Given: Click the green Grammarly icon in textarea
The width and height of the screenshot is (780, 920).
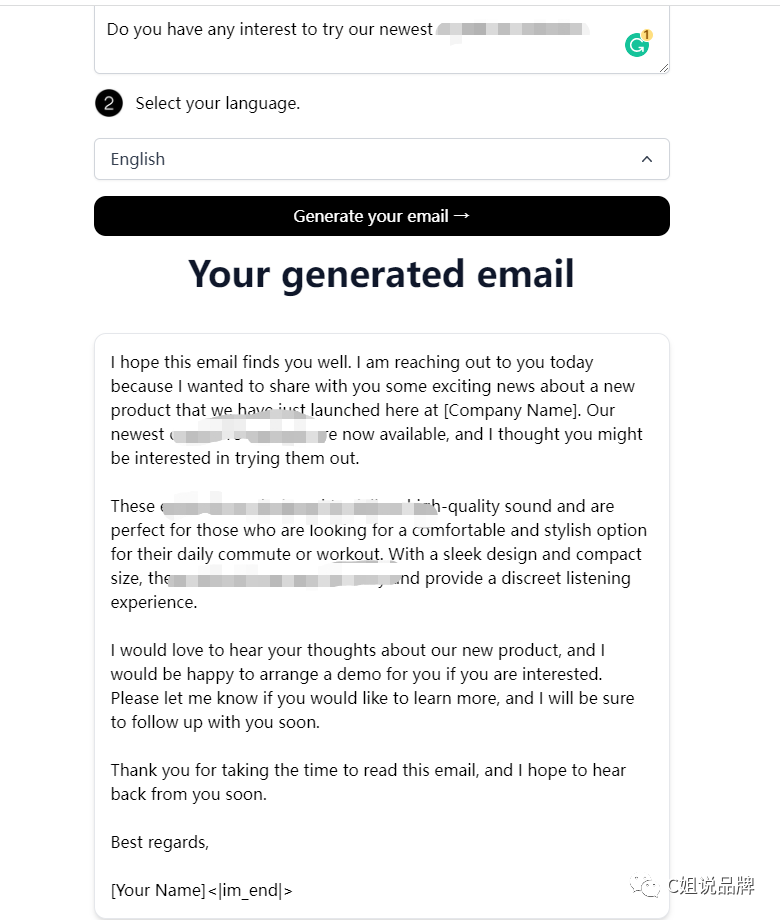Looking at the screenshot, I should tap(636, 45).
